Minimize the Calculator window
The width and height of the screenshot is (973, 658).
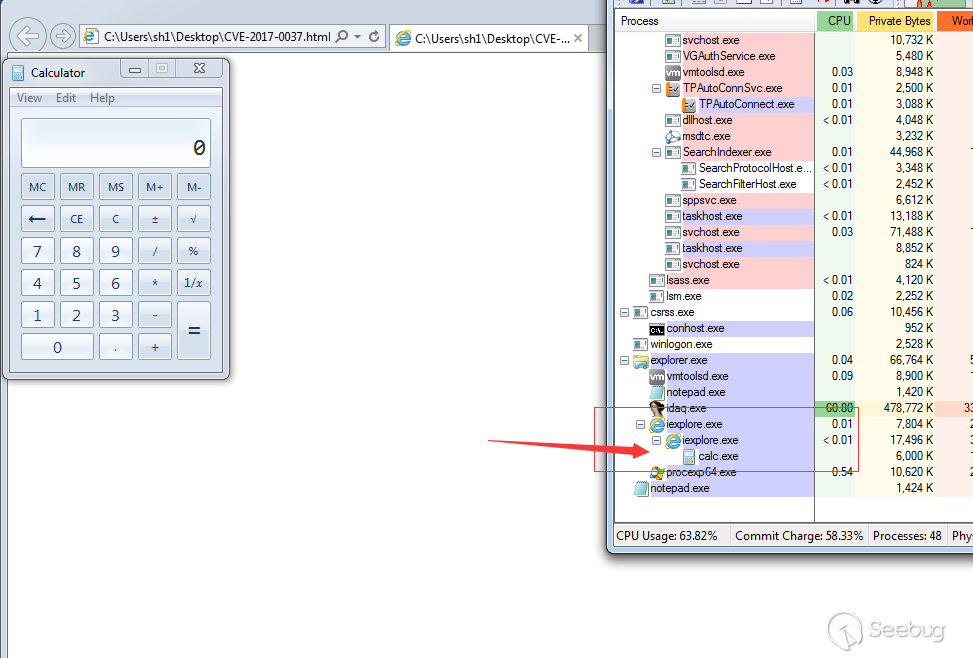[x=135, y=69]
